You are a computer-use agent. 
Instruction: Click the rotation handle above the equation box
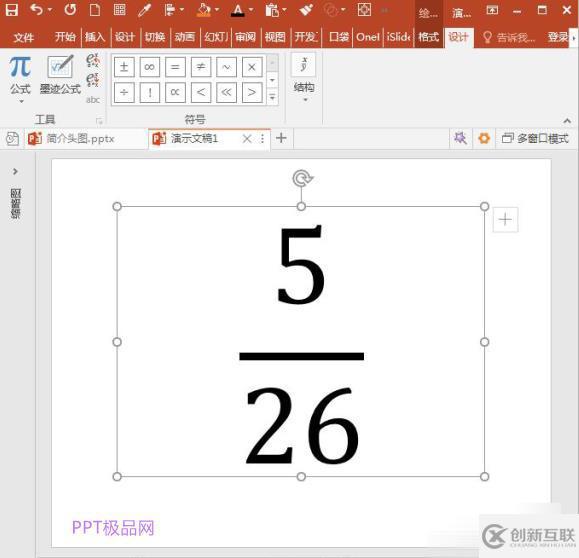point(302,178)
